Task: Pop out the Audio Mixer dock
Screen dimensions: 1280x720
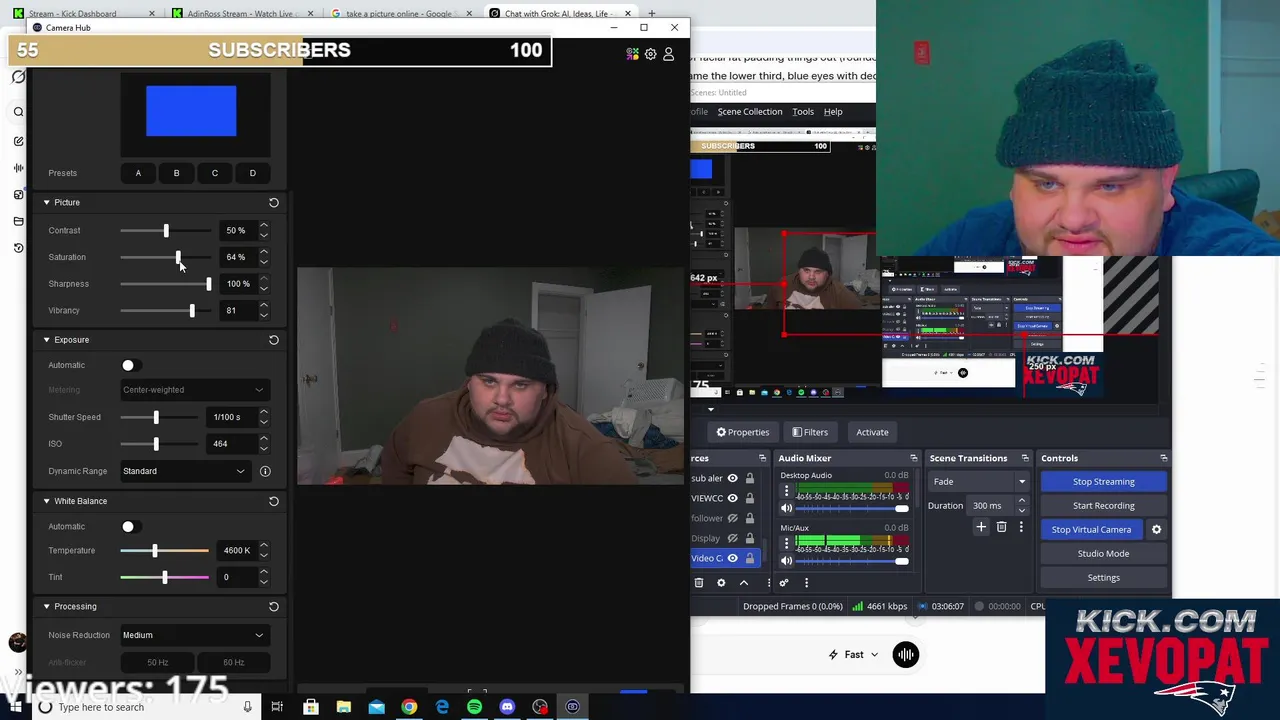Action: click(x=913, y=458)
